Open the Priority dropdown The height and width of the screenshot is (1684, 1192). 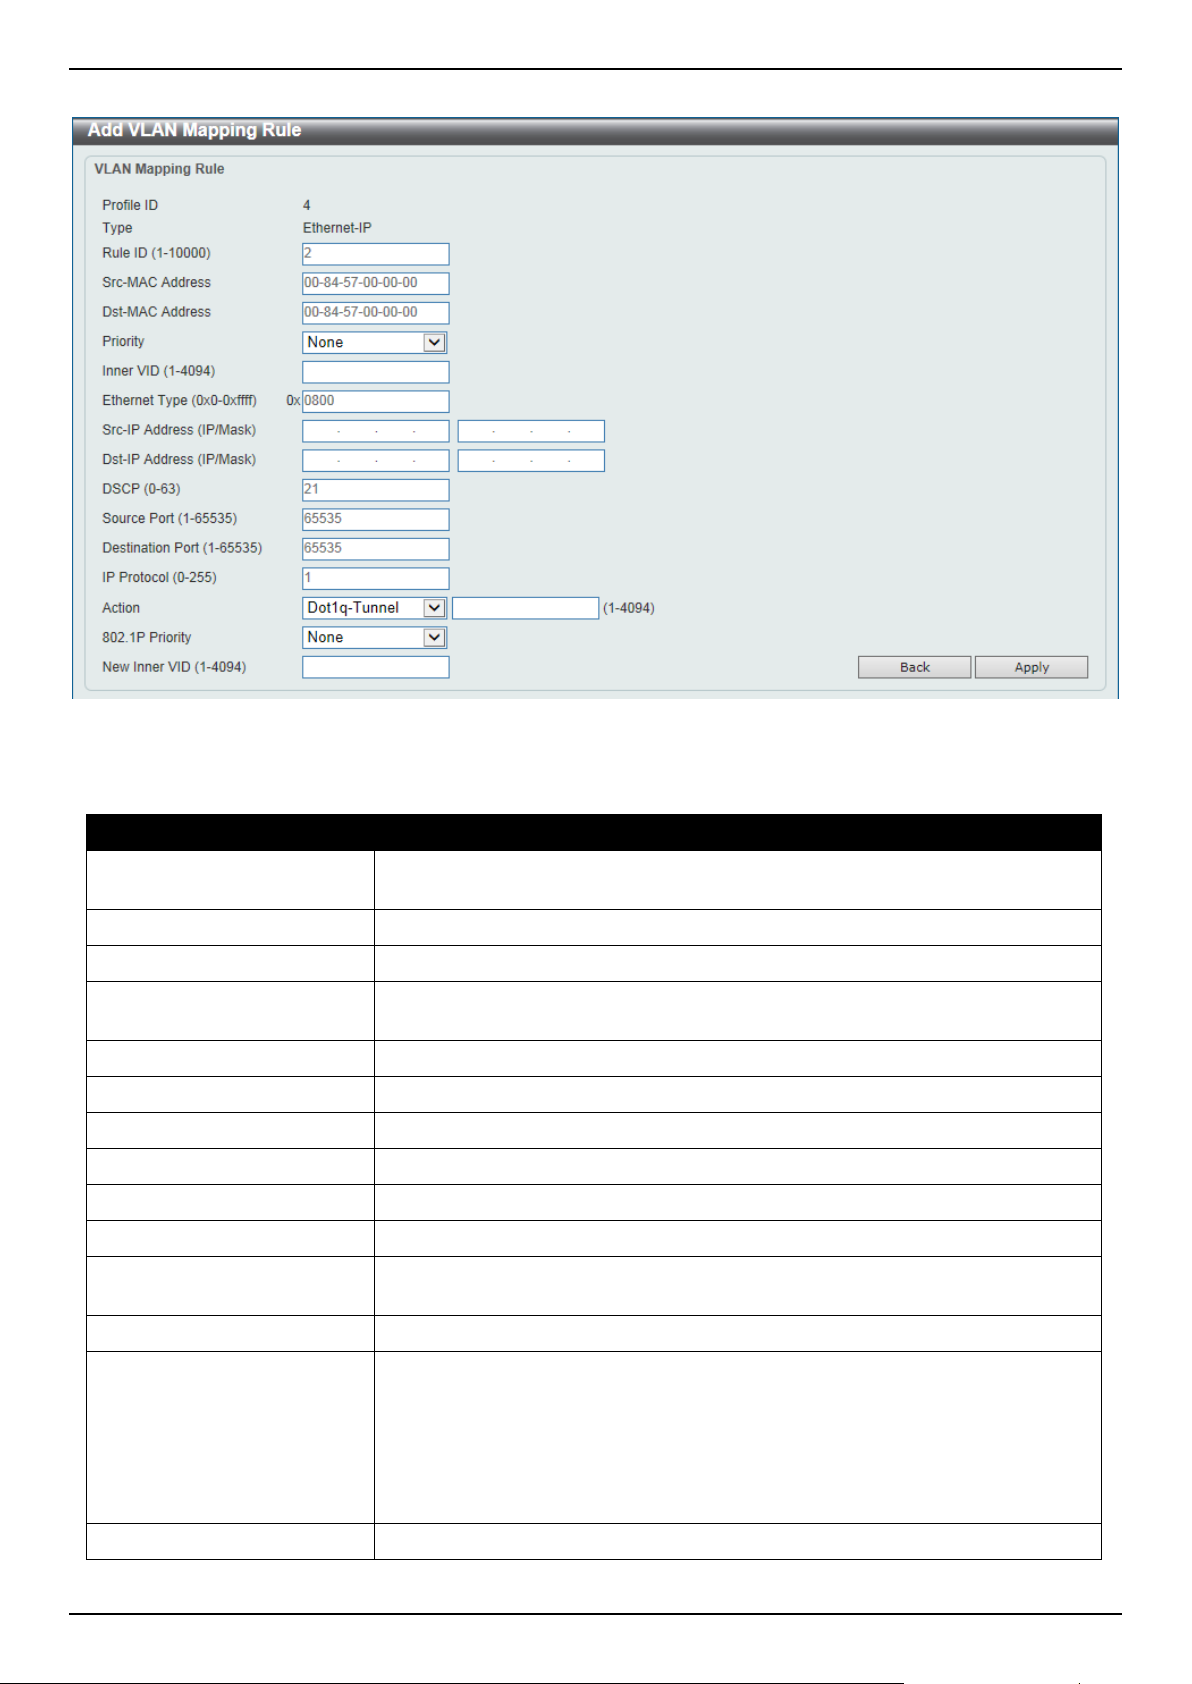coord(375,342)
